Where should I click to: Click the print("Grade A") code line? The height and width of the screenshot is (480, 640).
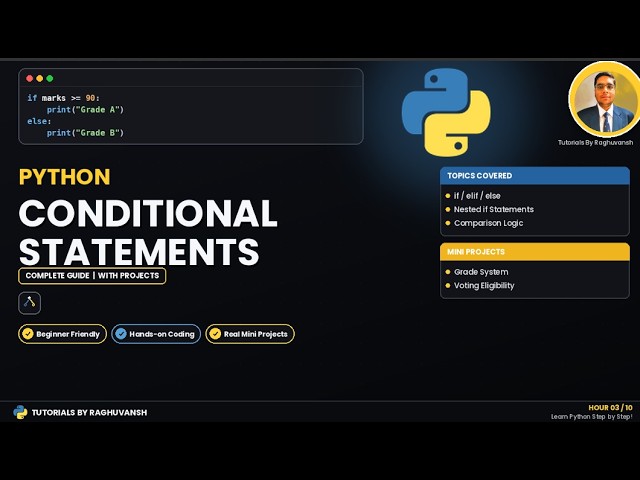pyautogui.click(x=85, y=110)
